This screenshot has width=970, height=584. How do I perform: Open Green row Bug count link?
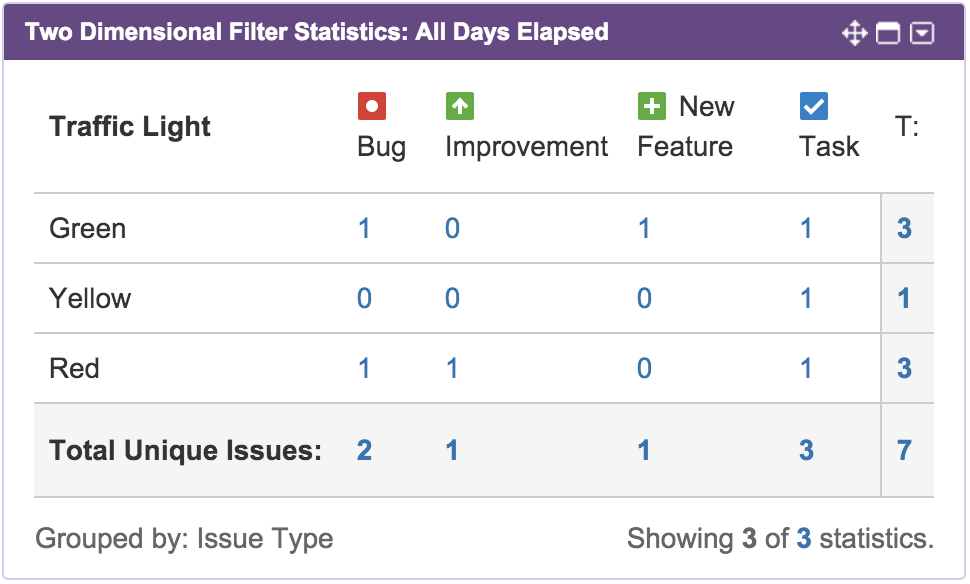pyautogui.click(x=364, y=229)
